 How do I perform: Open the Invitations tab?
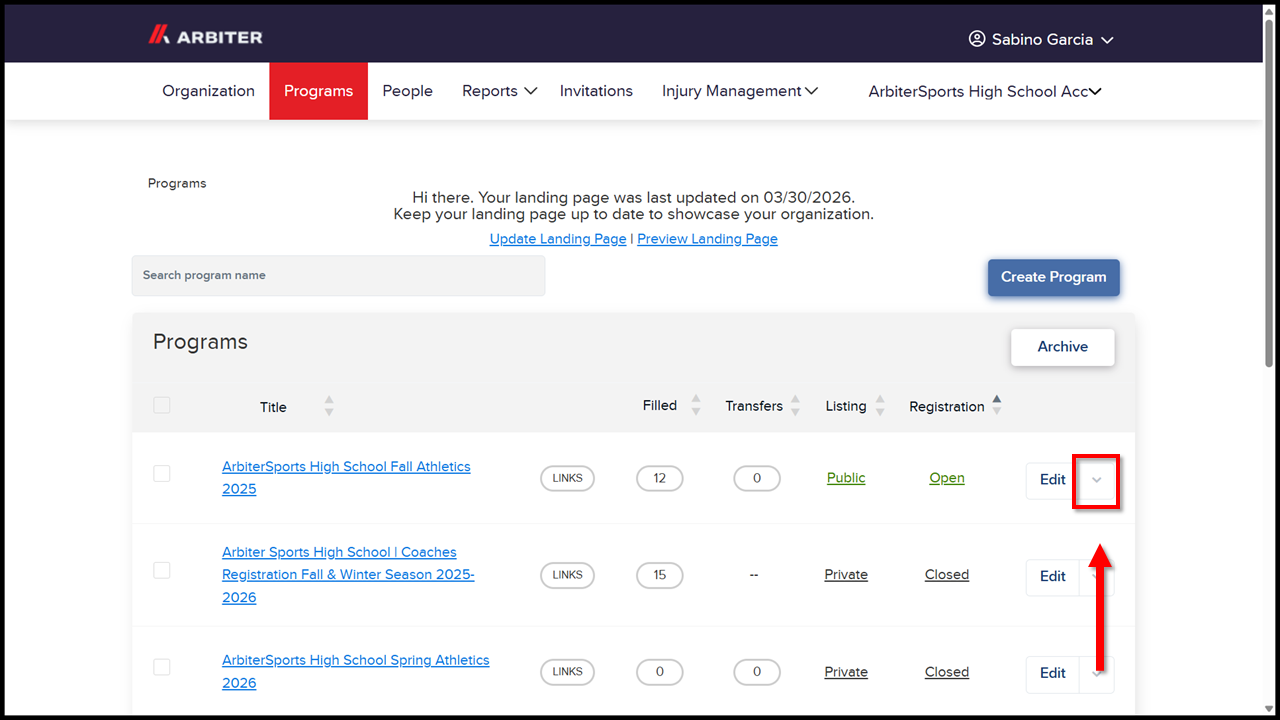coord(596,91)
